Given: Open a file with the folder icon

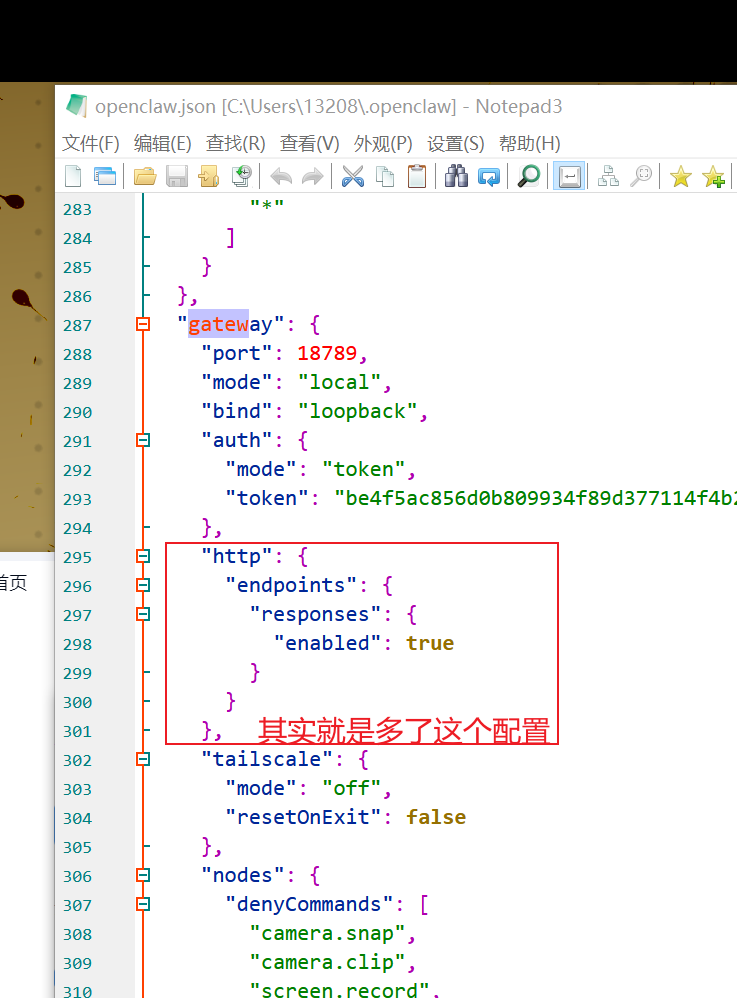Looking at the screenshot, I should click(145, 176).
